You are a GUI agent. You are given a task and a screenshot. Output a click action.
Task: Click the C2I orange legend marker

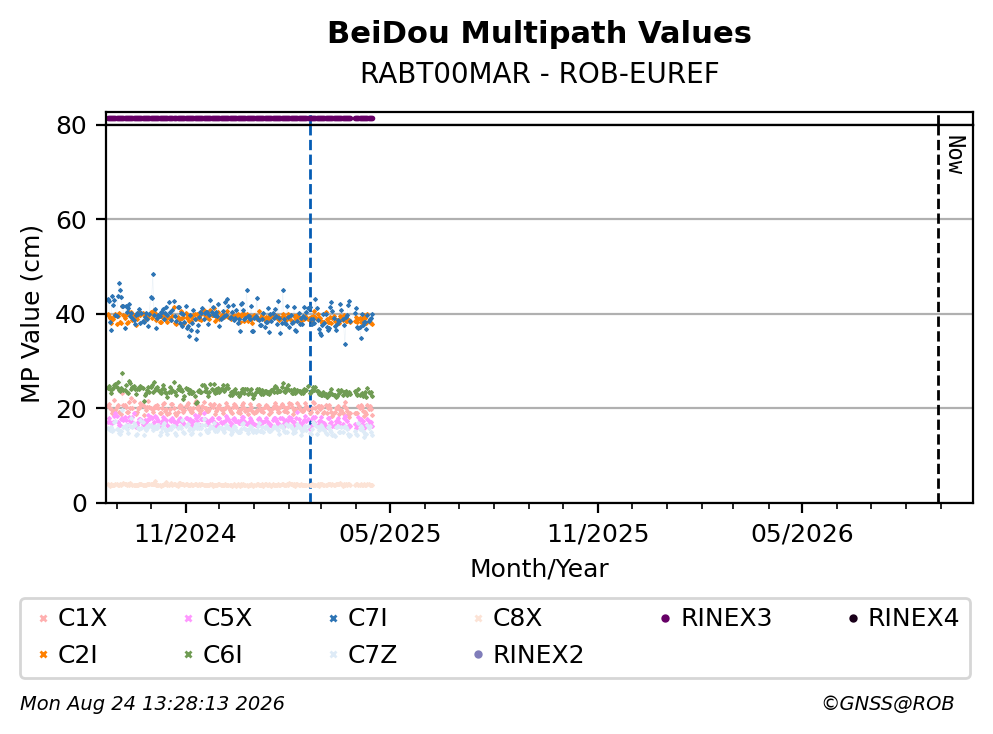[x=43, y=655]
